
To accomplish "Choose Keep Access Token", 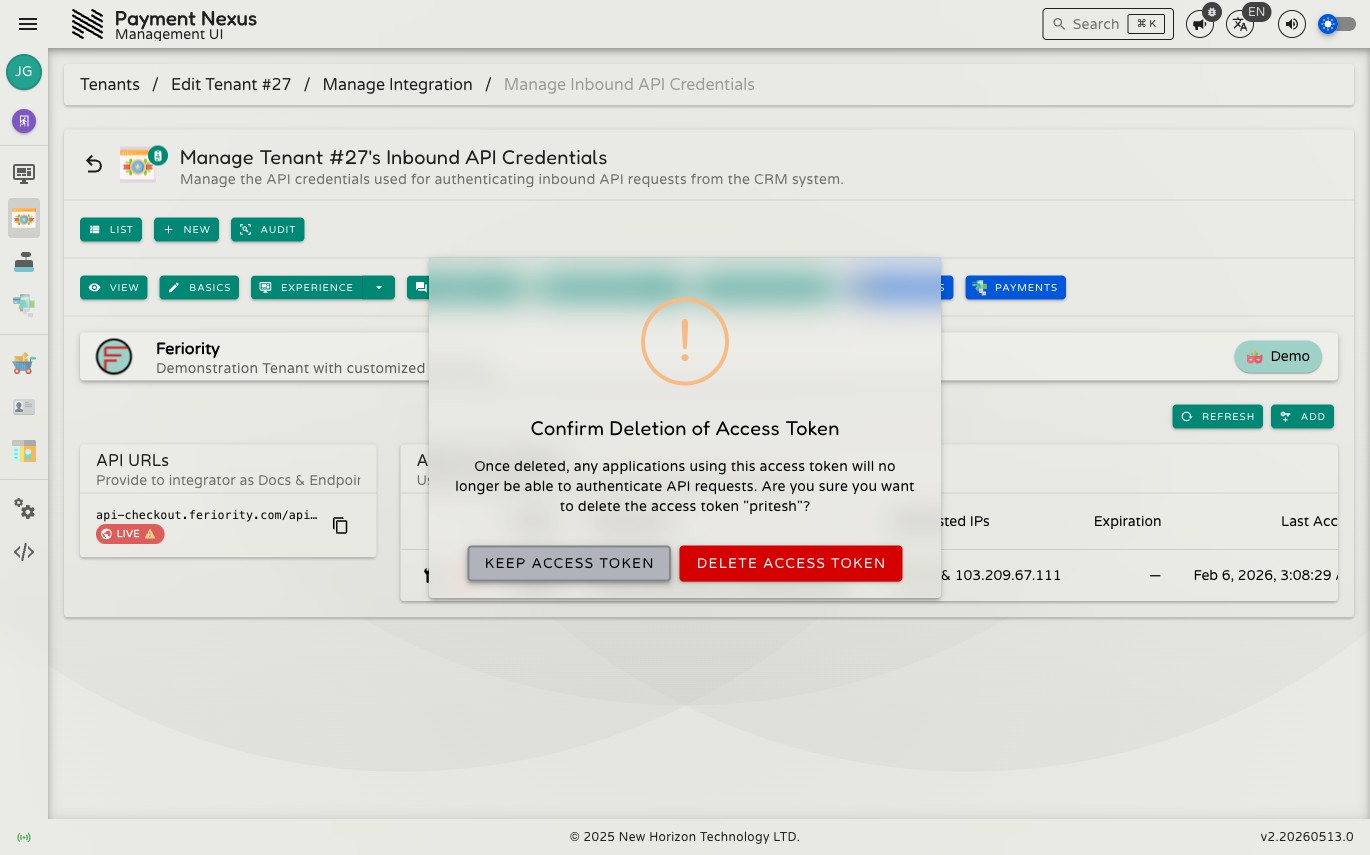I will click(x=569, y=563).
